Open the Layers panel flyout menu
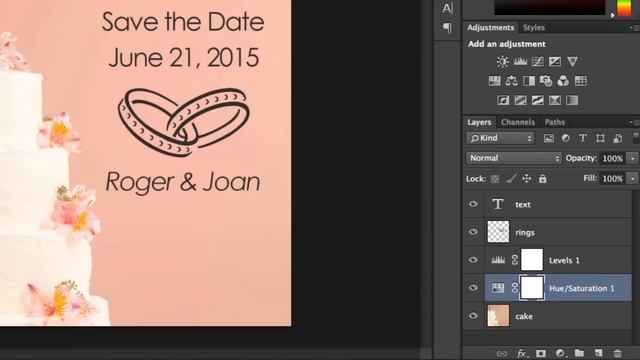 coord(633,122)
